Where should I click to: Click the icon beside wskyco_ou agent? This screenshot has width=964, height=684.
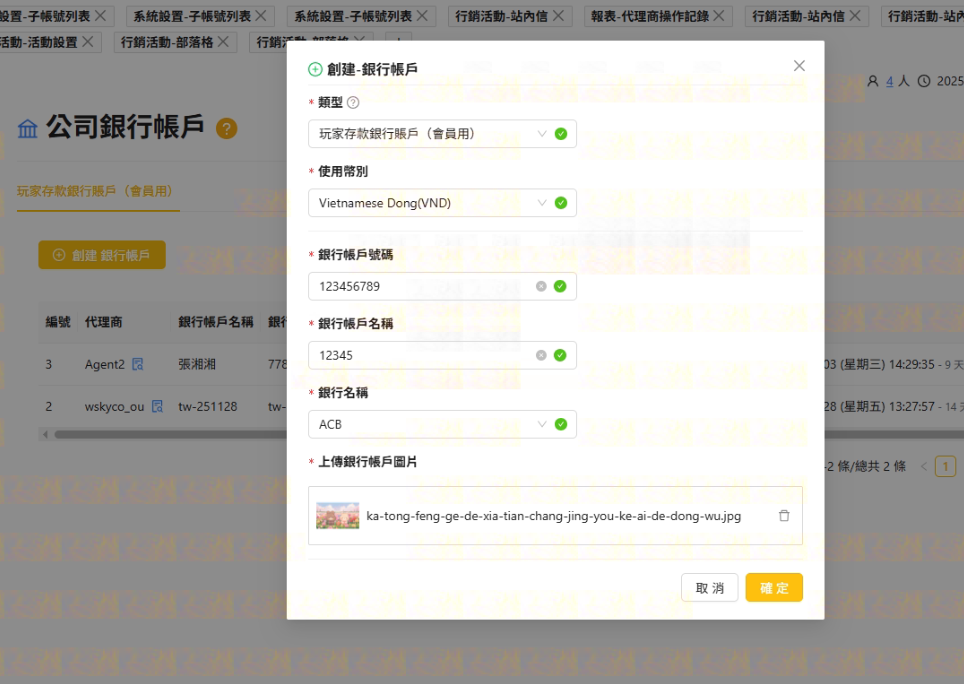click(157, 407)
